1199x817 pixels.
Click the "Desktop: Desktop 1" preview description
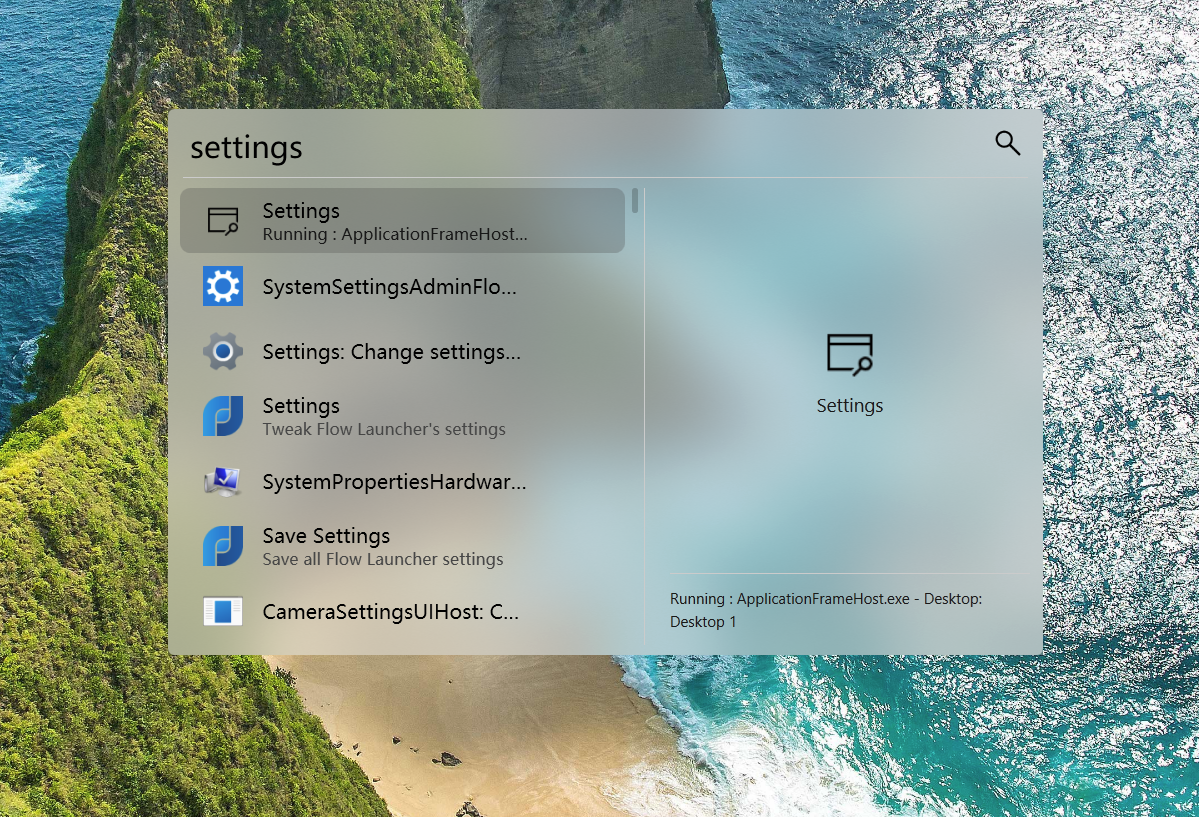click(826, 610)
